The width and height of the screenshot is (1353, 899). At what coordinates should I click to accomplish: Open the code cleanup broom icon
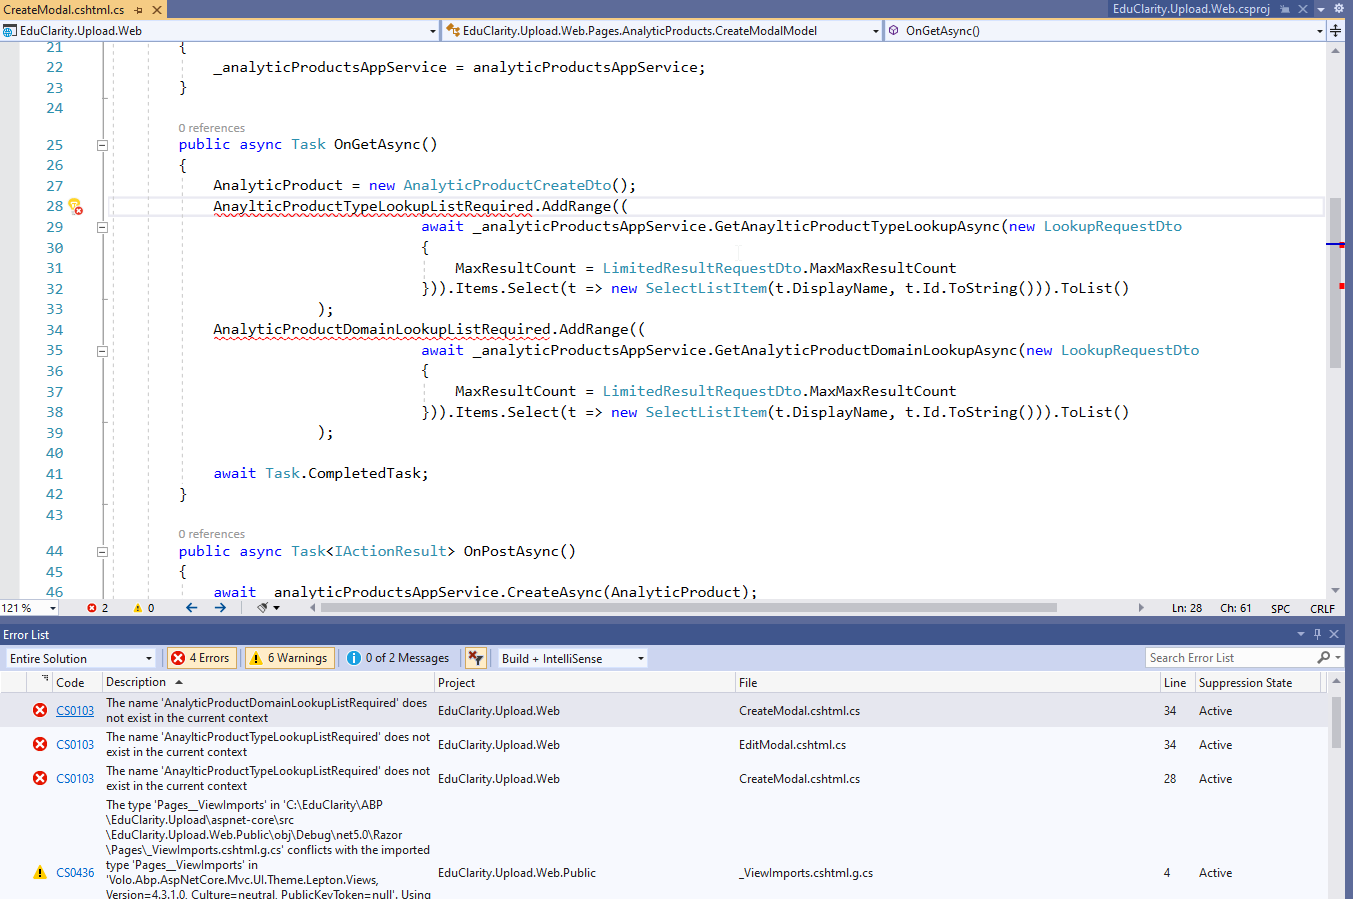point(263,608)
